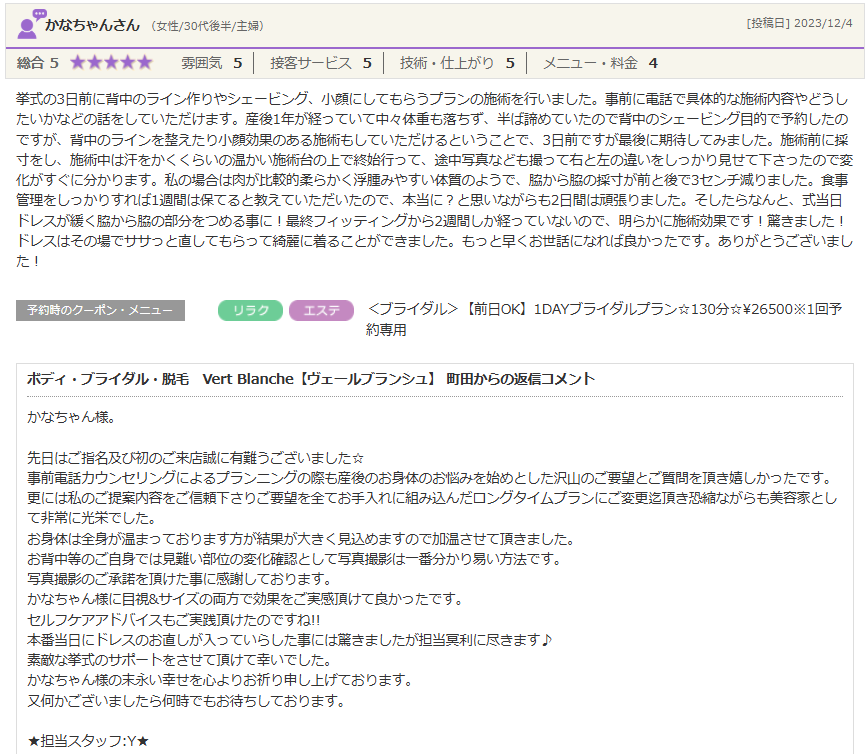
Task: Click the 予約時のクーポン・メニュー label
Action: click(100, 311)
